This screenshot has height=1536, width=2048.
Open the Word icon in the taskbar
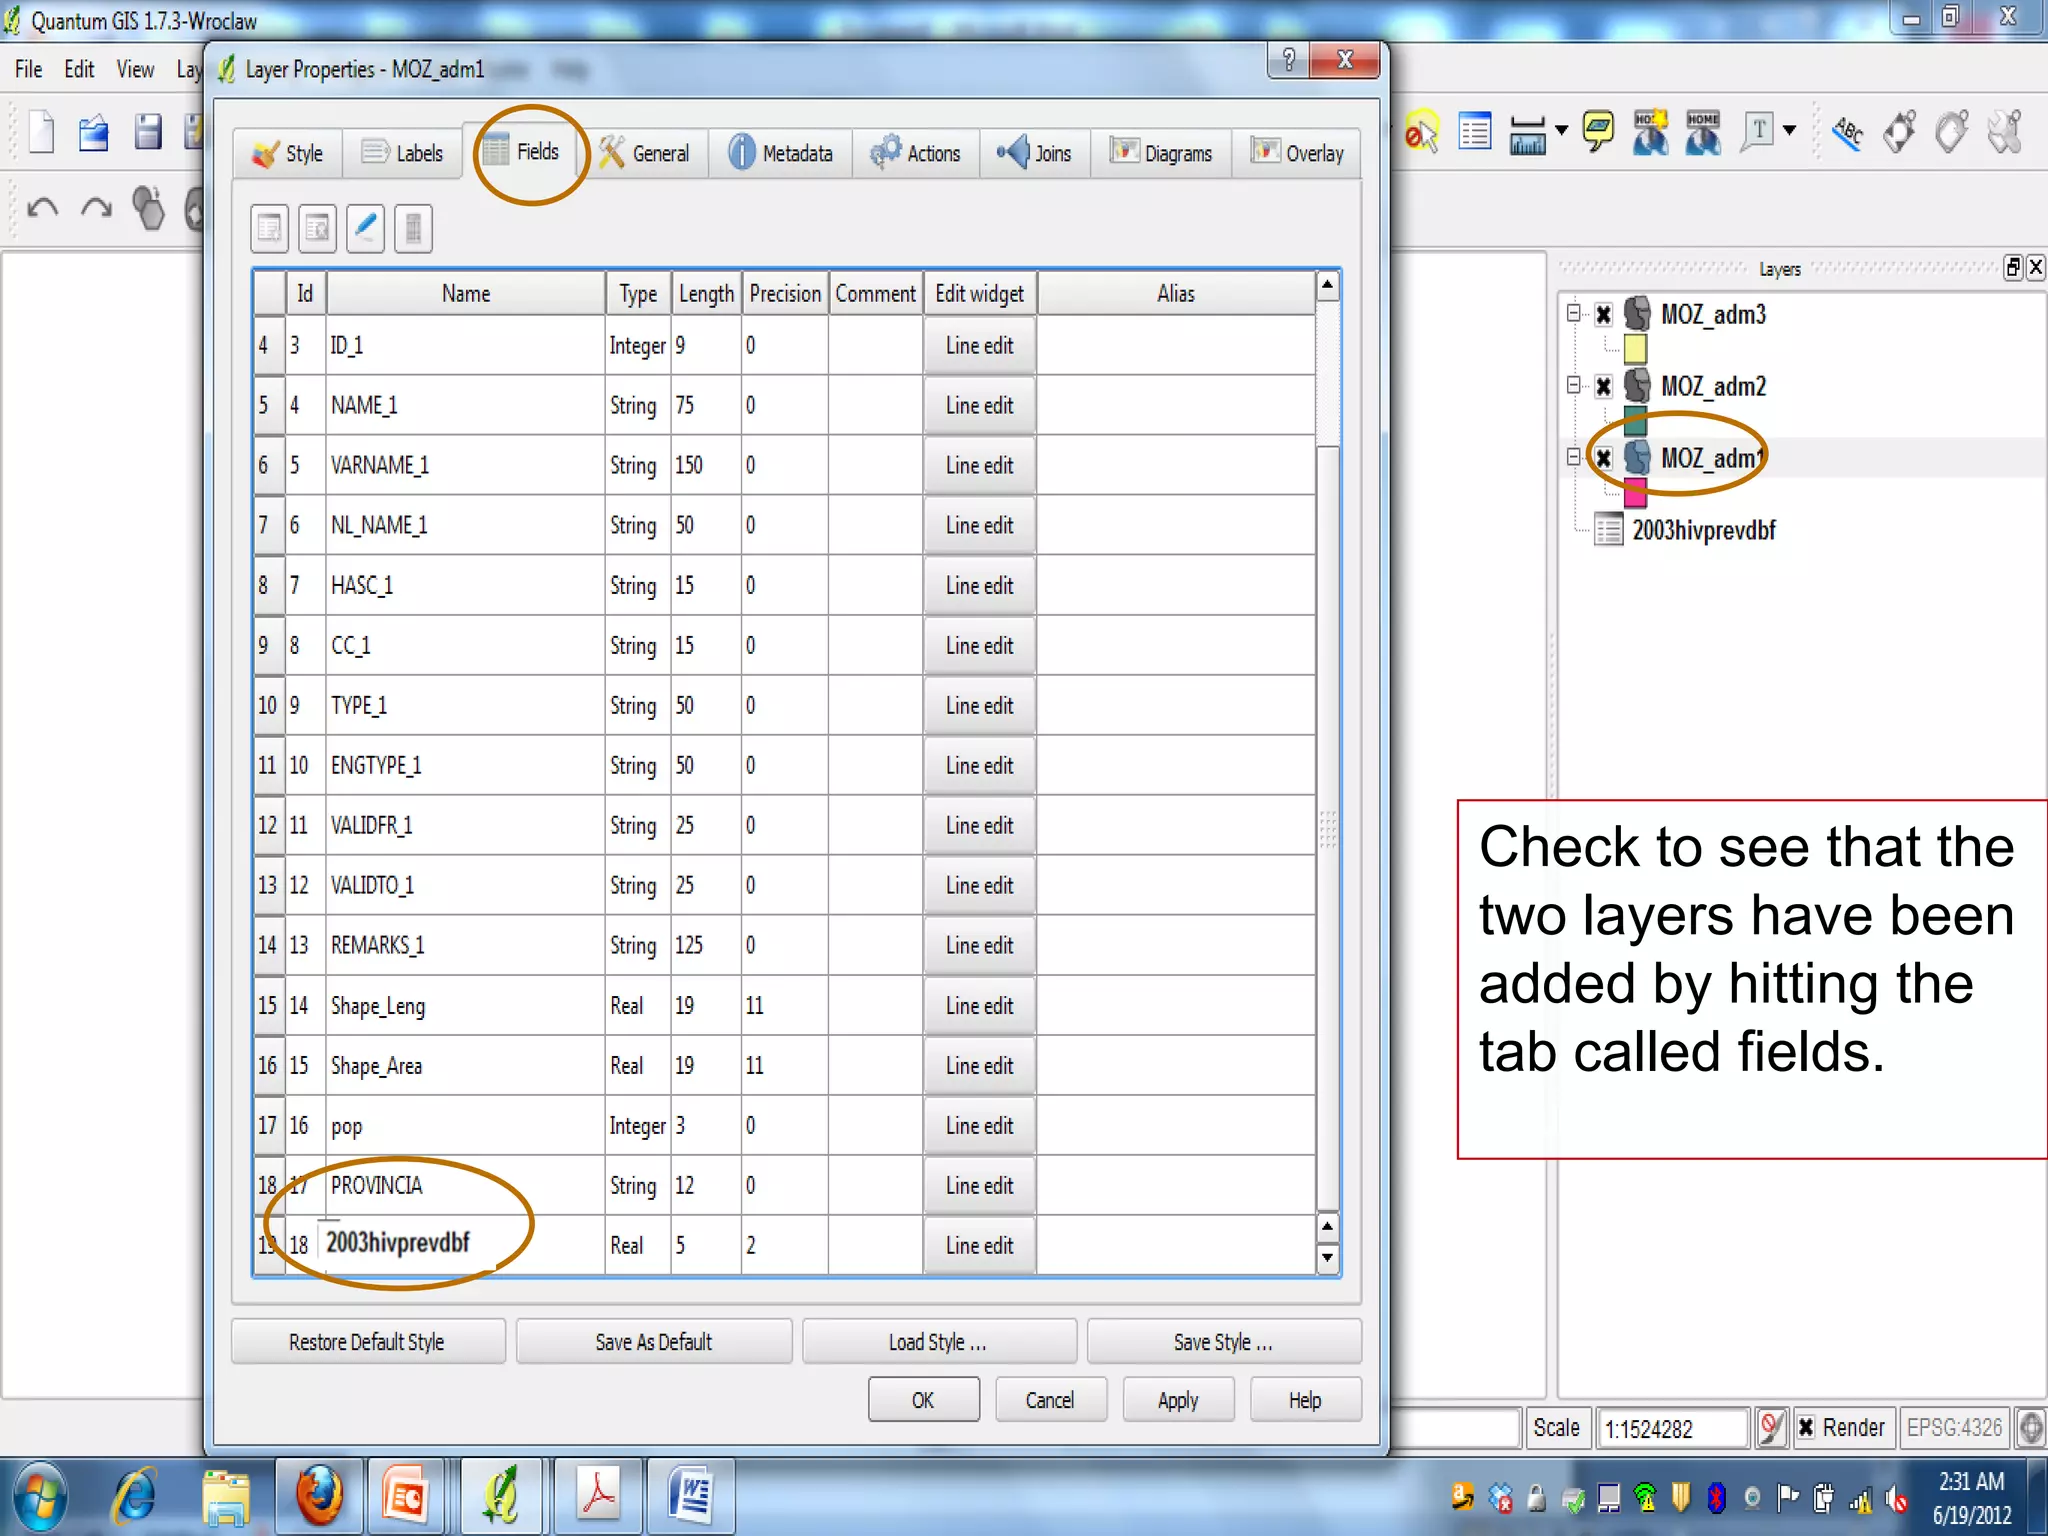coord(691,1497)
